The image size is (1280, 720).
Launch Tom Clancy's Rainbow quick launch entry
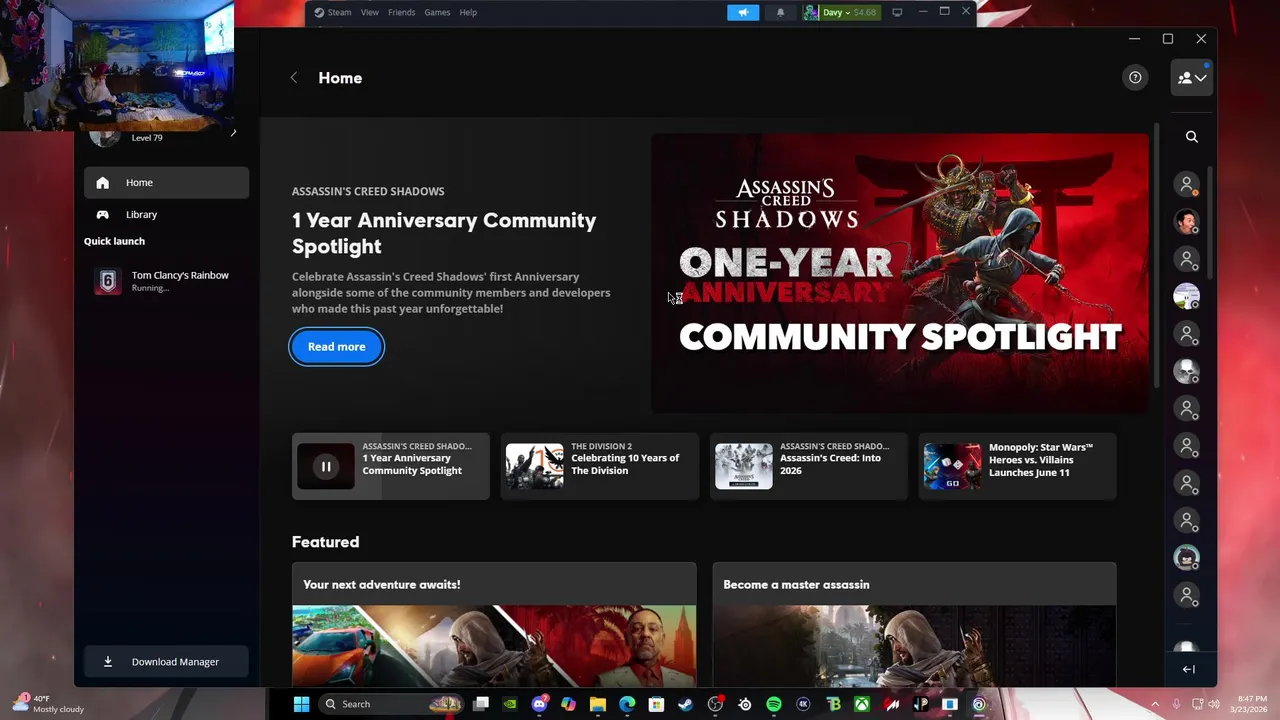[x=166, y=281]
